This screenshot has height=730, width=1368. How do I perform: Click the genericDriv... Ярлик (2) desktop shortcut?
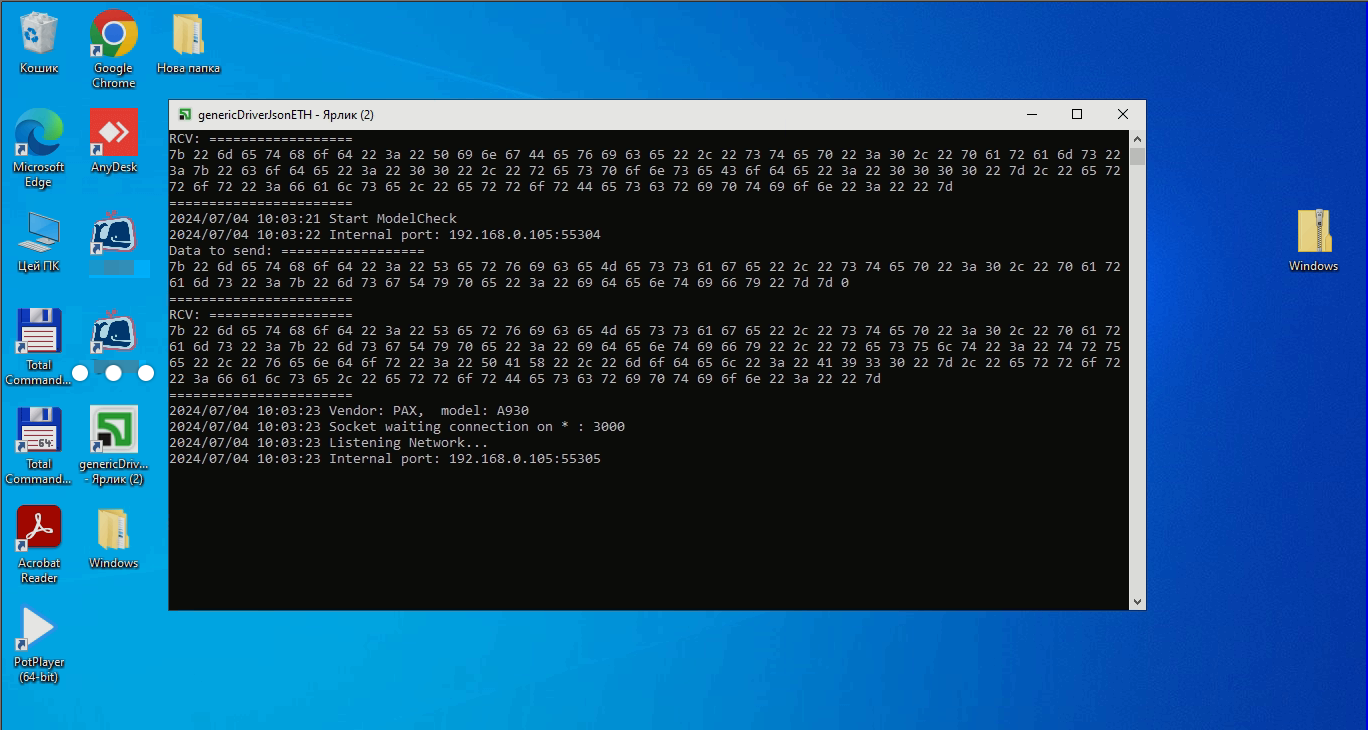coord(113,431)
